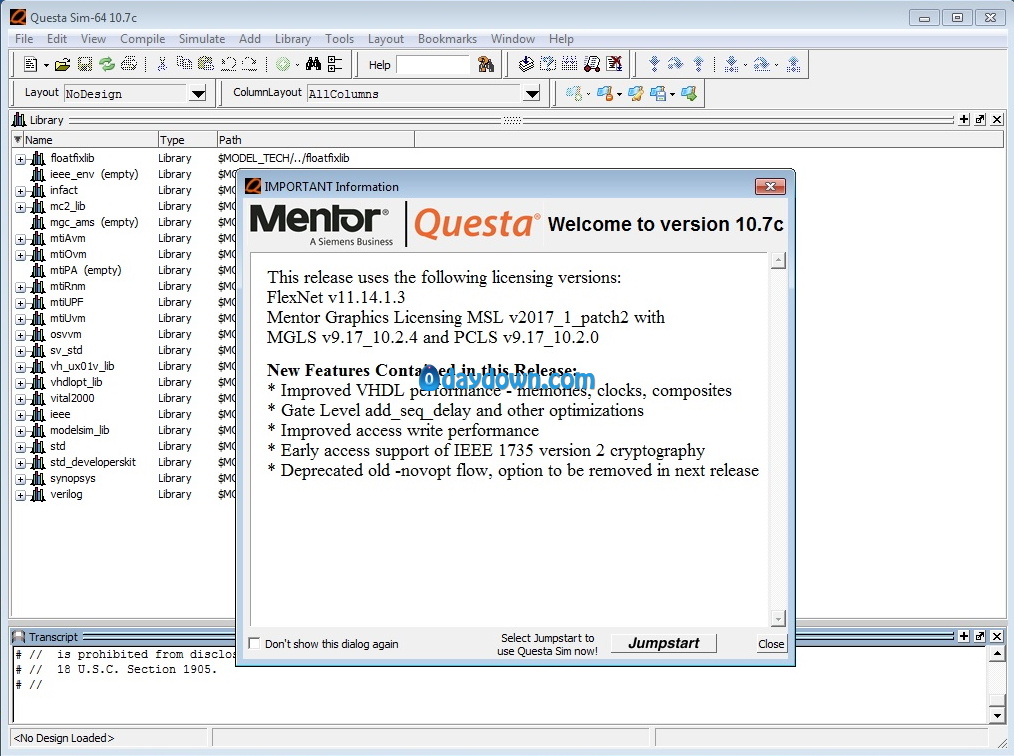Expand the ieee library node
The height and width of the screenshot is (756, 1014).
pyautogui.click(x=21, y=415)
